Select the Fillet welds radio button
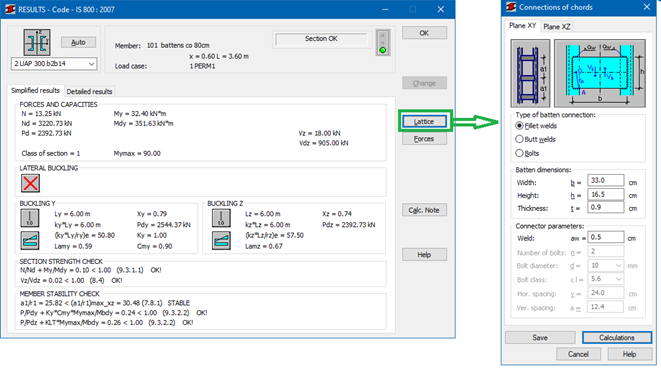 point(519,126)
